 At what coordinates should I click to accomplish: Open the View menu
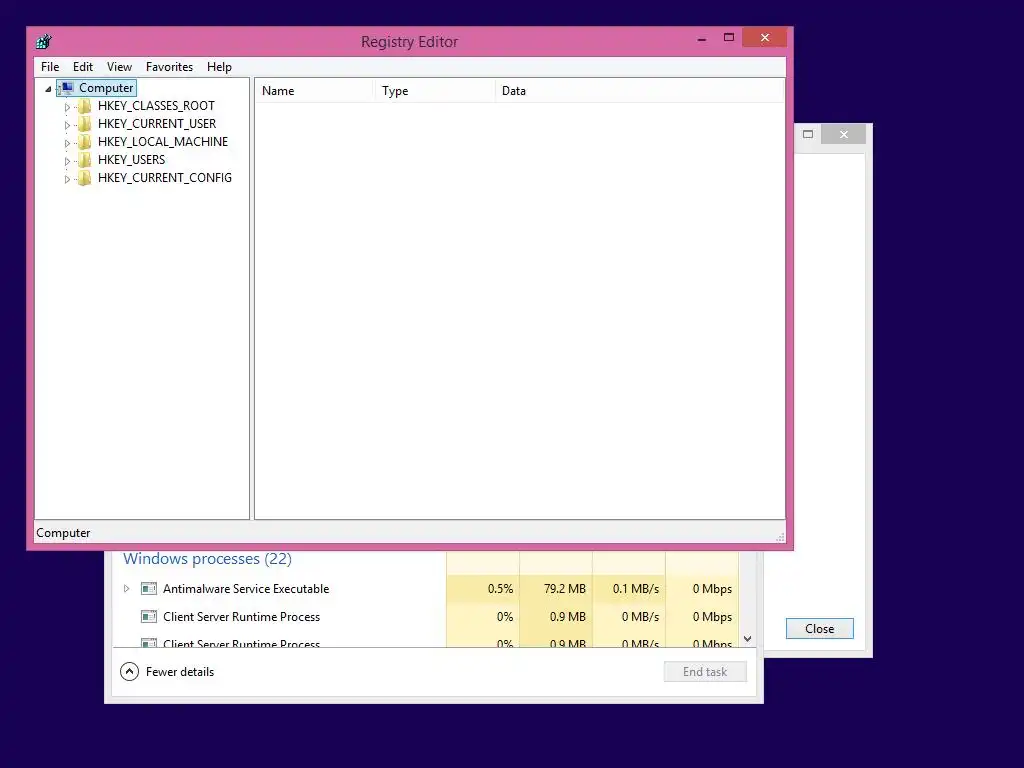119,67
